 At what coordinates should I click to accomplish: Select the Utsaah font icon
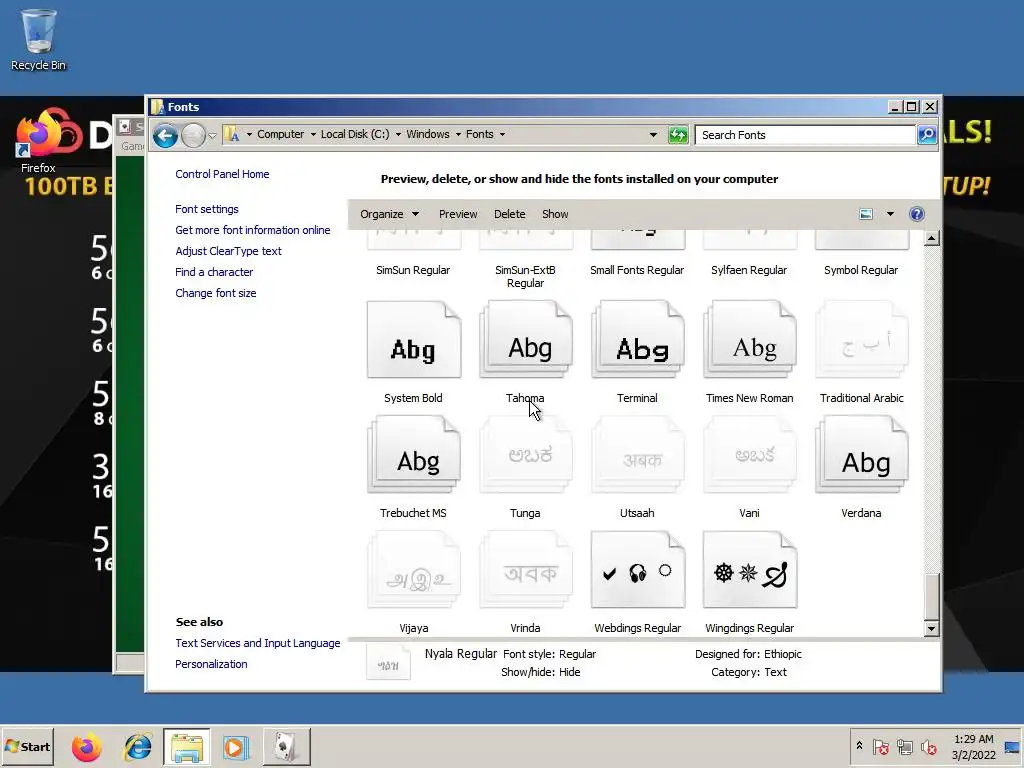(638, 455)
